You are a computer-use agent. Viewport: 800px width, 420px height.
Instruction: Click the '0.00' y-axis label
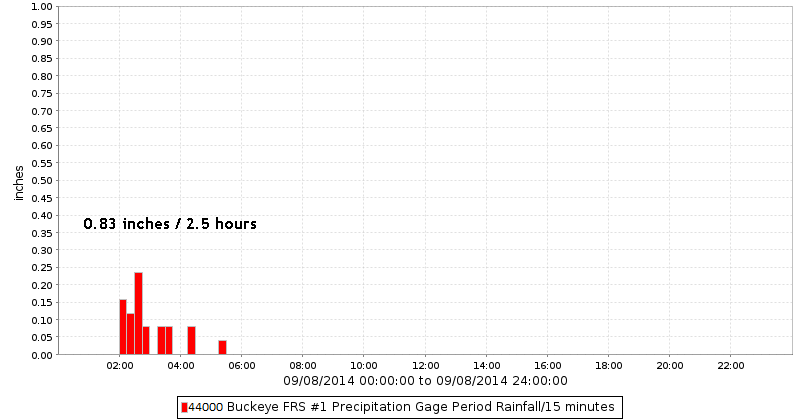tap(42, 355)
